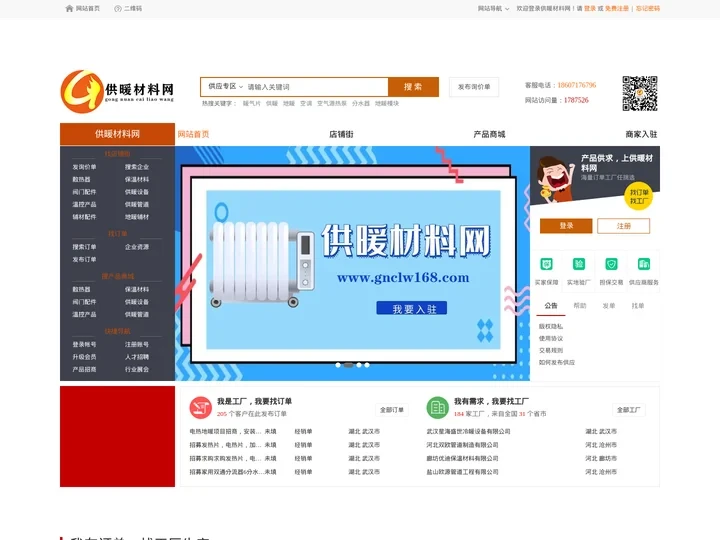This screenshot has height=540, width=720.
Task: Switch to the 公告 tab
Action: click(x=551, y=306)
